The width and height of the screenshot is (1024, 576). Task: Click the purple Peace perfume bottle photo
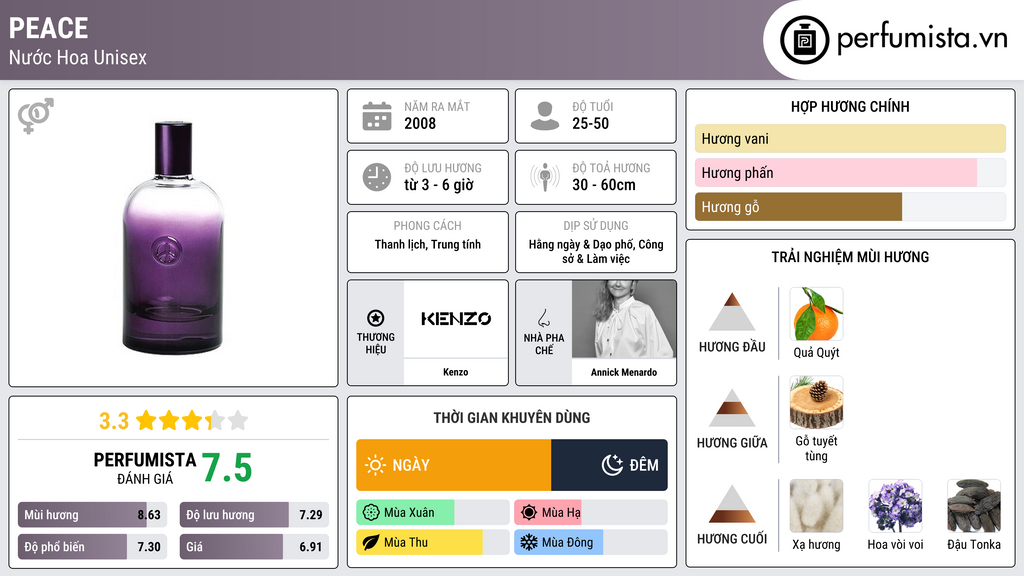tap(174, 238)
